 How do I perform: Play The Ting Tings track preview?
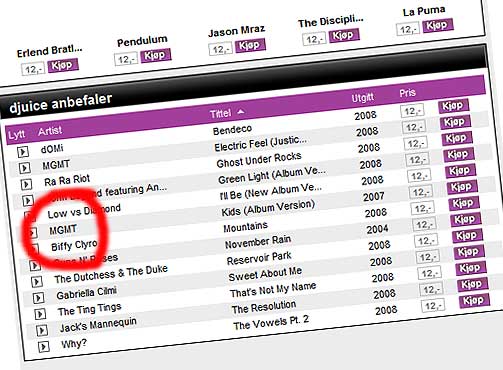(x=40, y=314)
